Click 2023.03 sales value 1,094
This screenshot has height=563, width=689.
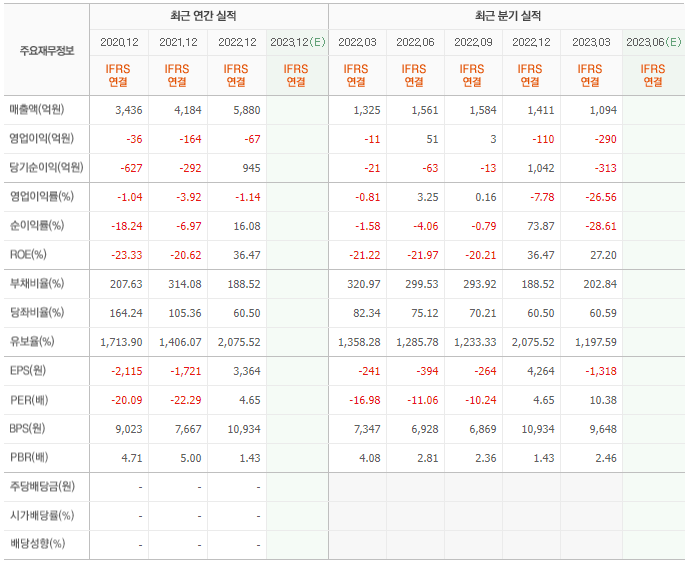pyautogui.click(x=603, y=110)
